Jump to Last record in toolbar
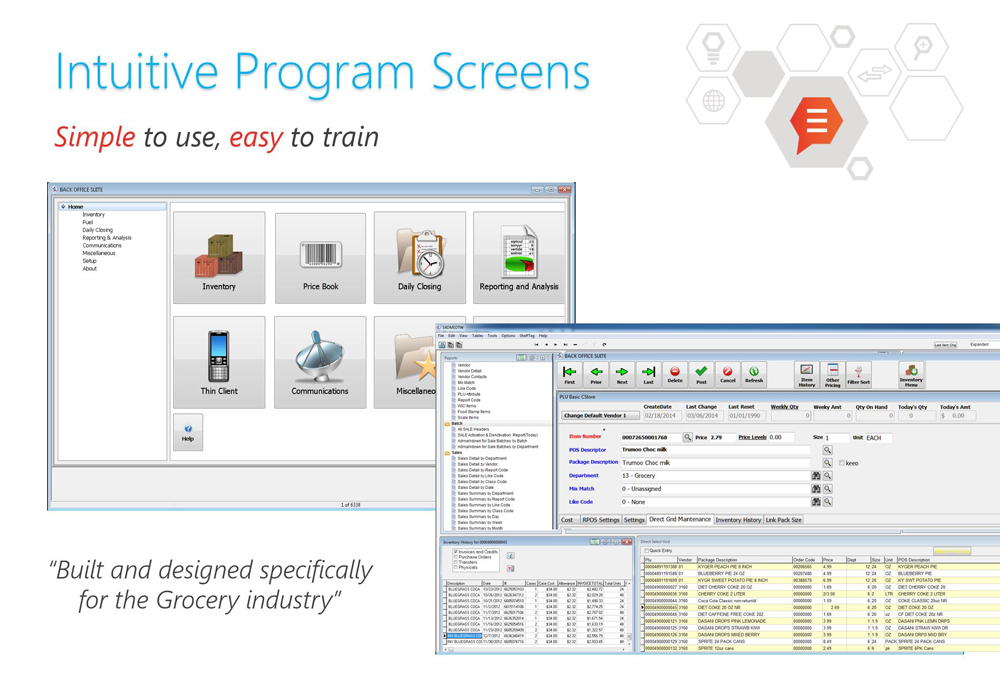 click(648, 375)
